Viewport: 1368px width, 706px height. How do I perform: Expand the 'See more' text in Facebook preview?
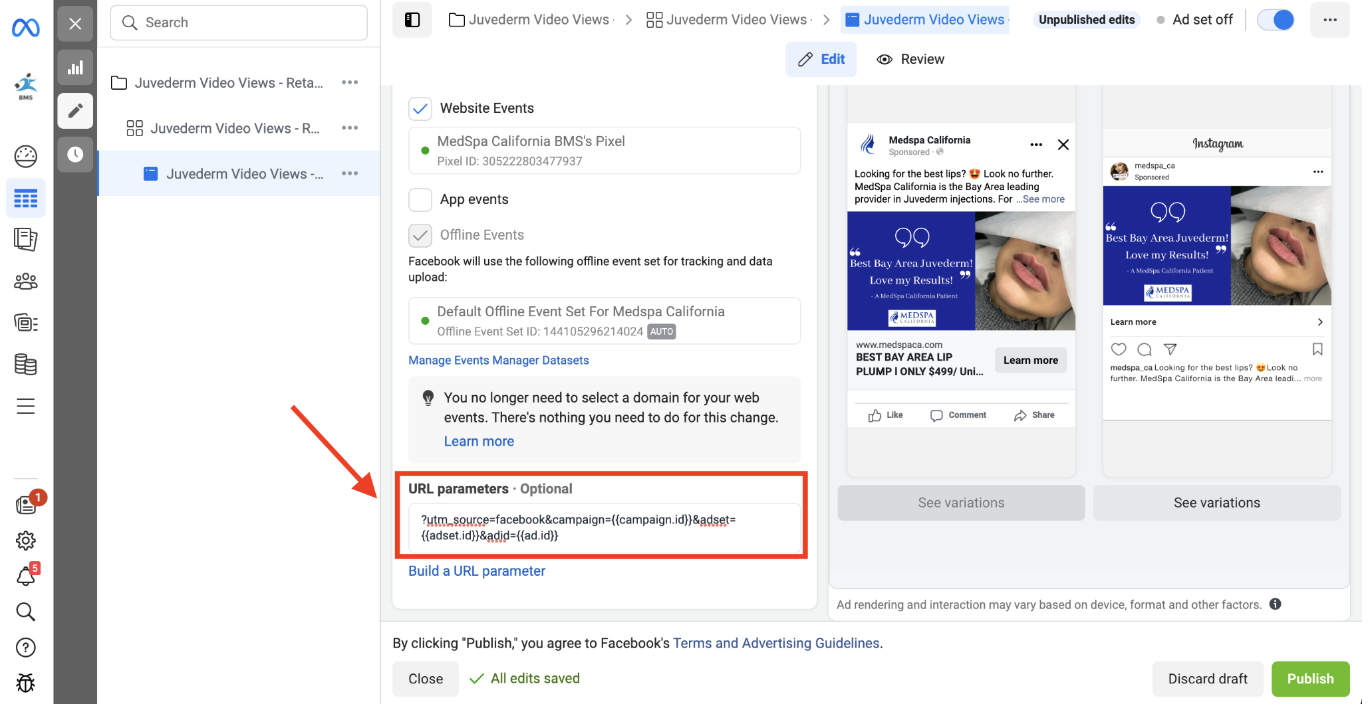pos(1041,199)
